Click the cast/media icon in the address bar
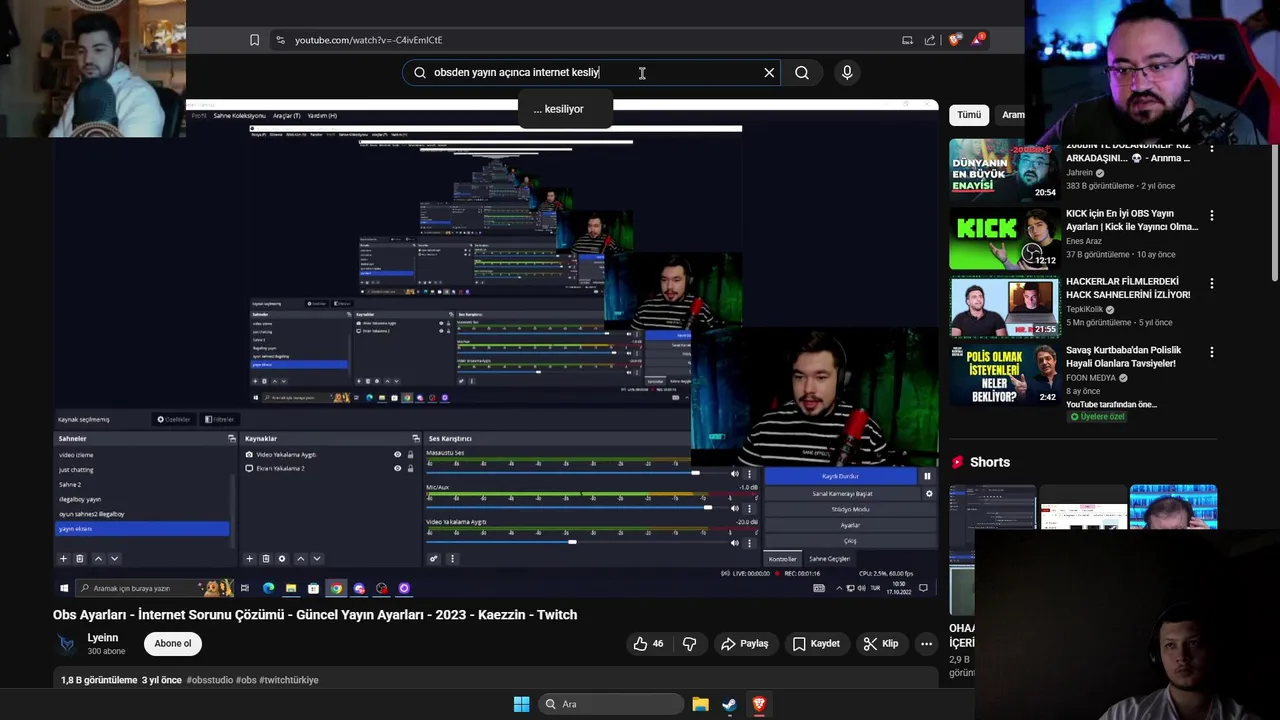1280x720 pixels. click(x=907, y=40)
